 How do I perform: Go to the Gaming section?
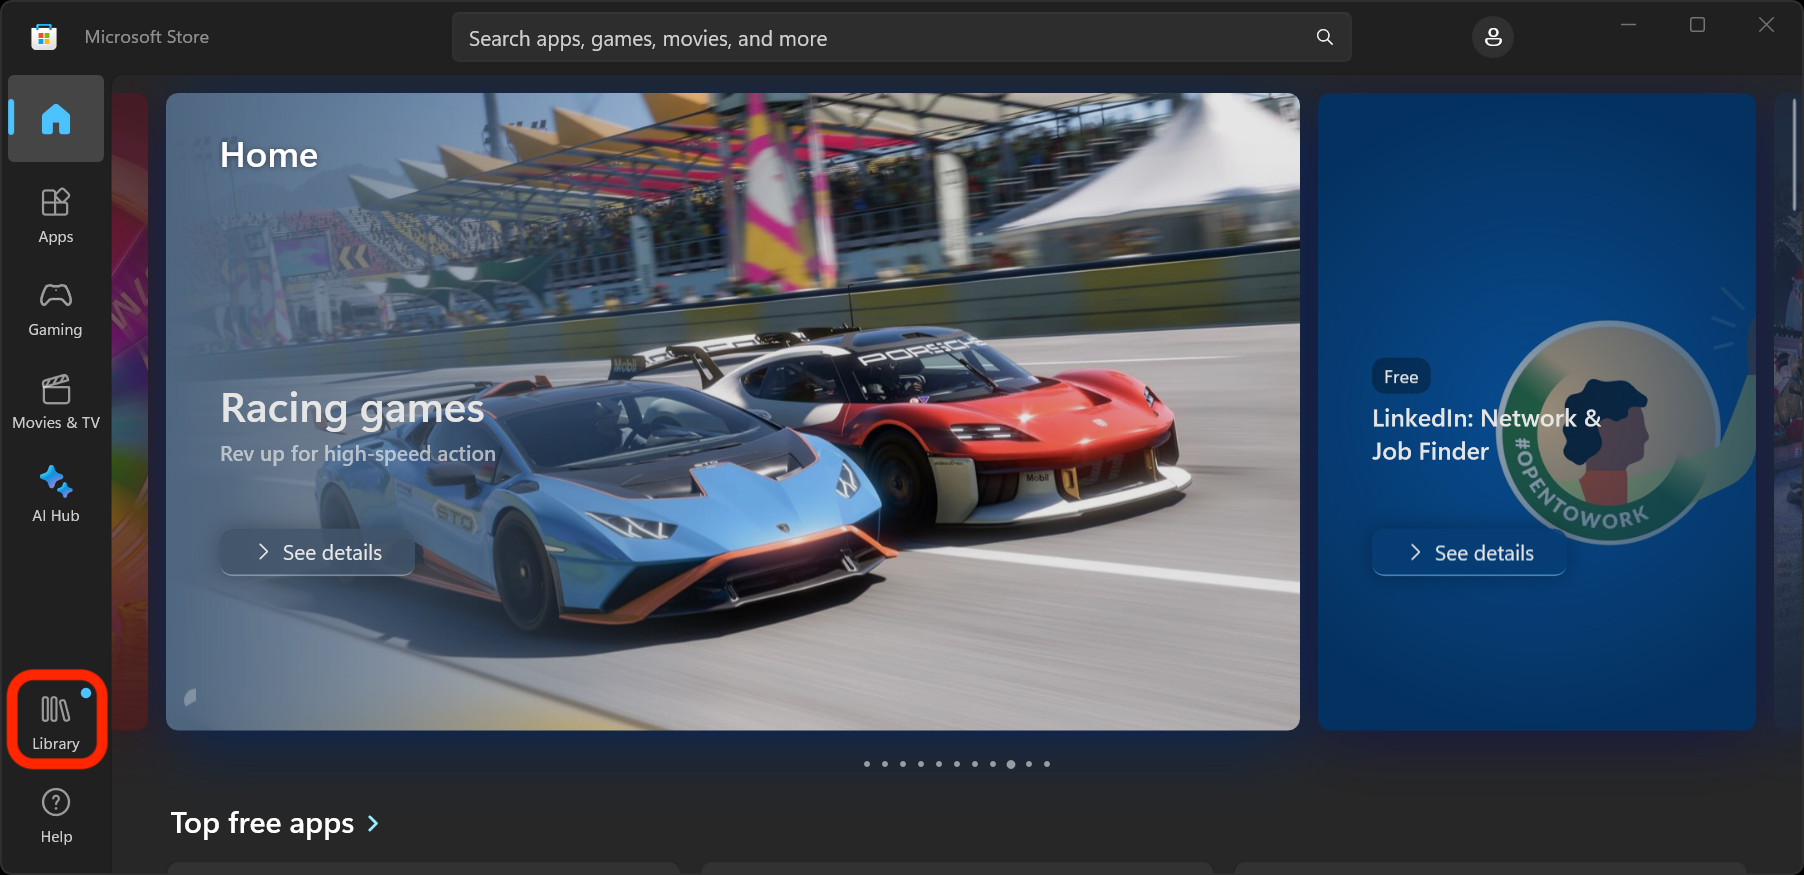pos(56,308)
